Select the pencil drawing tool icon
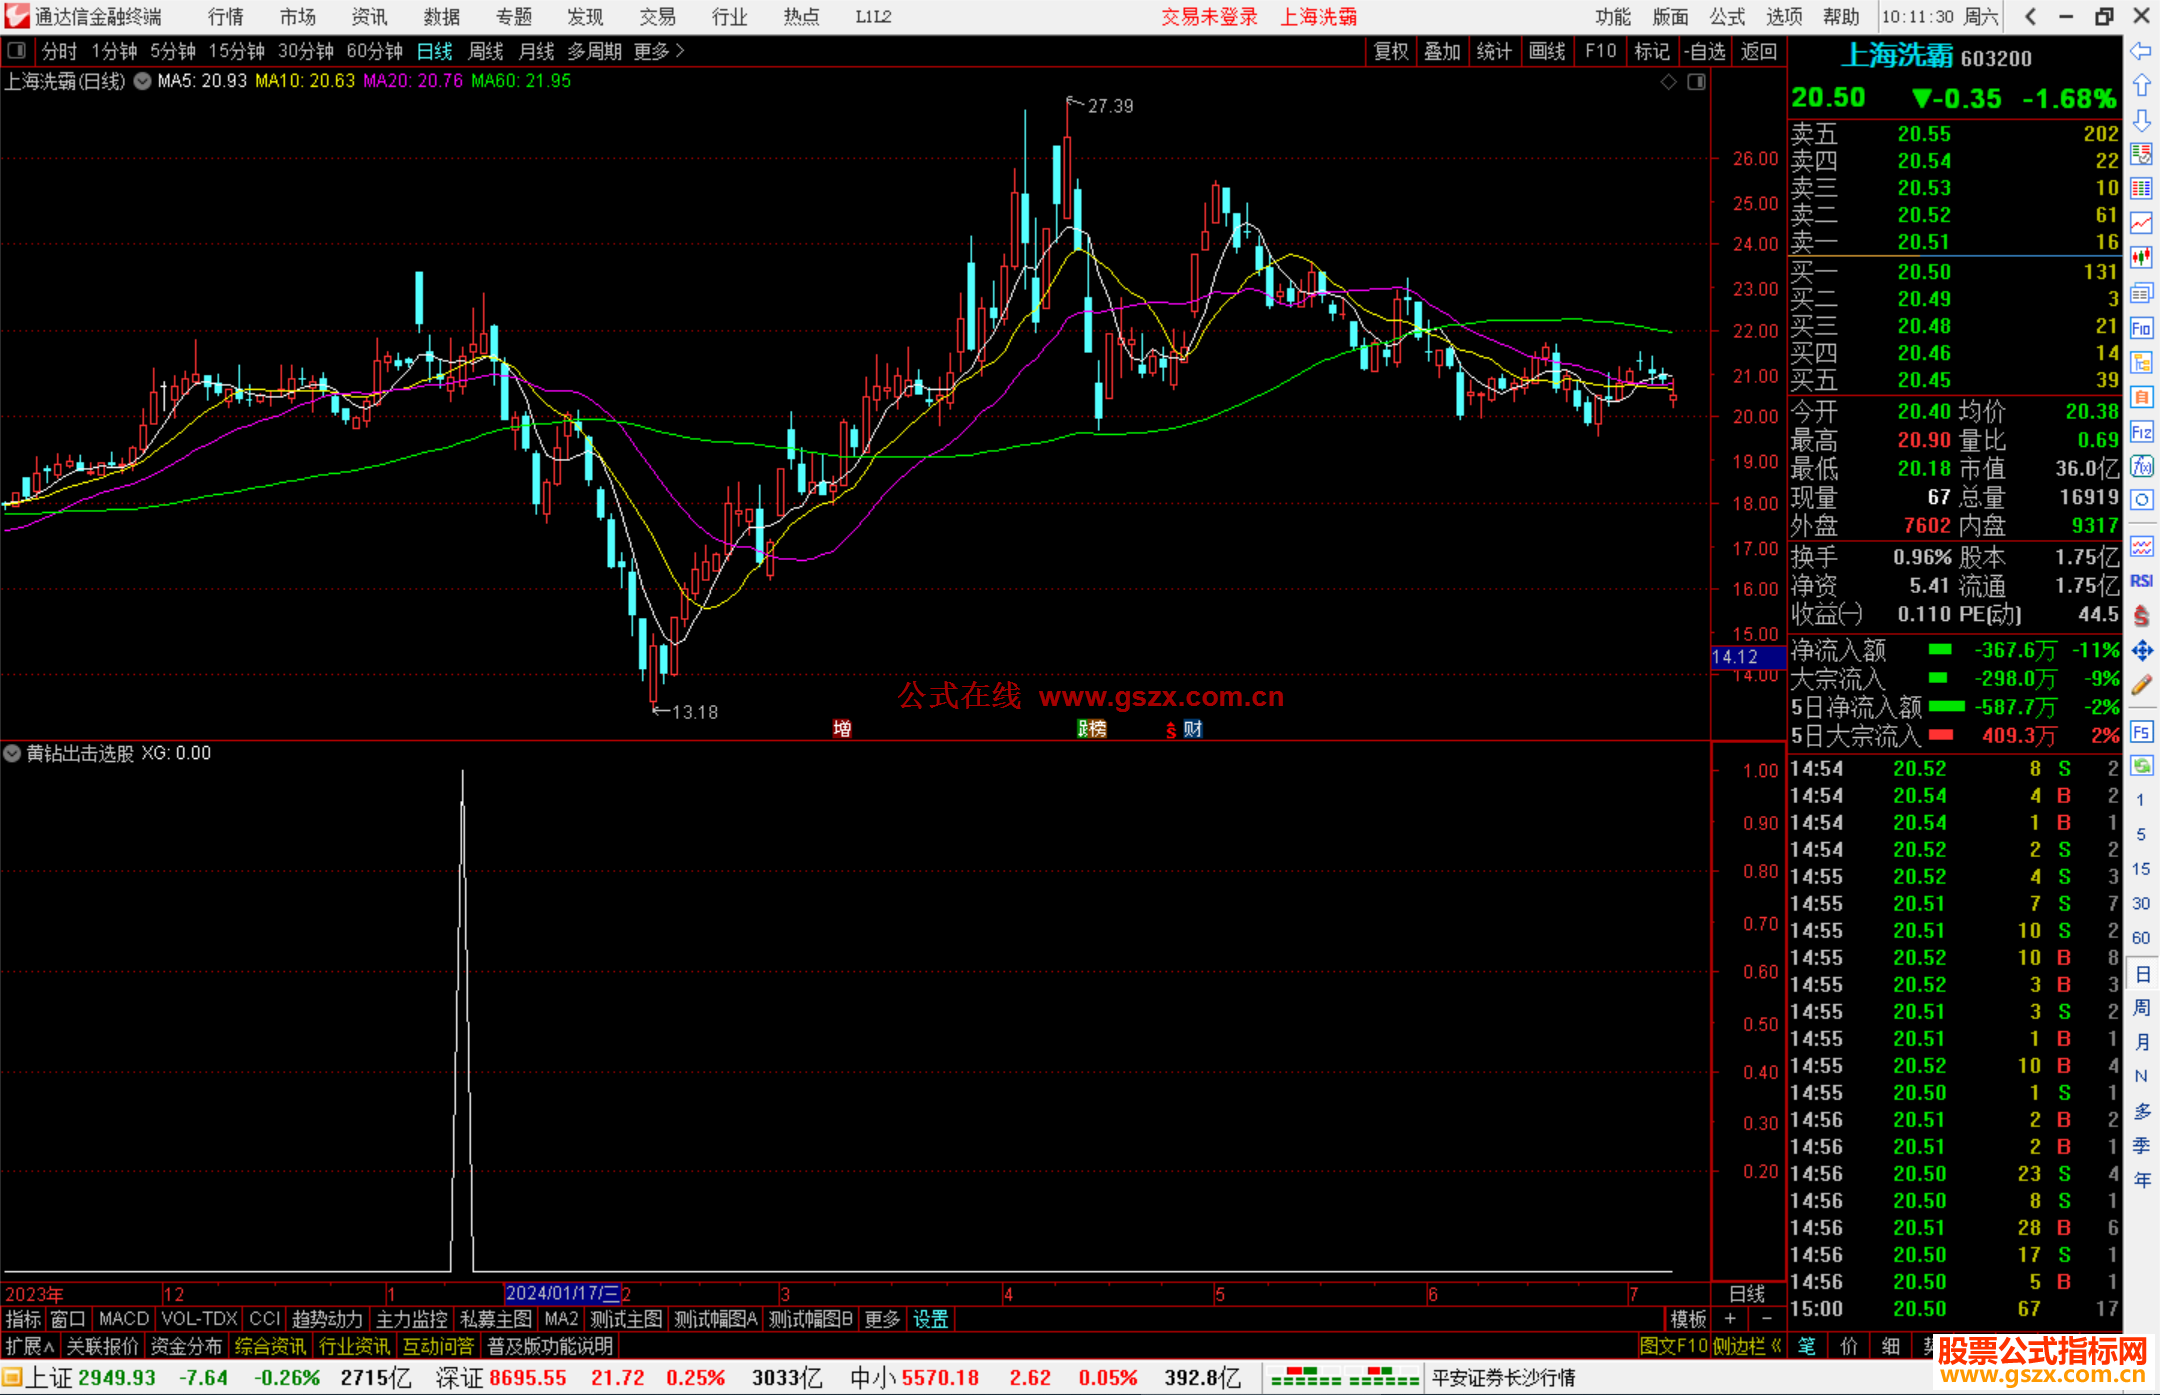The image size is (2160, 1395). pyautogui.click(x=2141, y=685)
